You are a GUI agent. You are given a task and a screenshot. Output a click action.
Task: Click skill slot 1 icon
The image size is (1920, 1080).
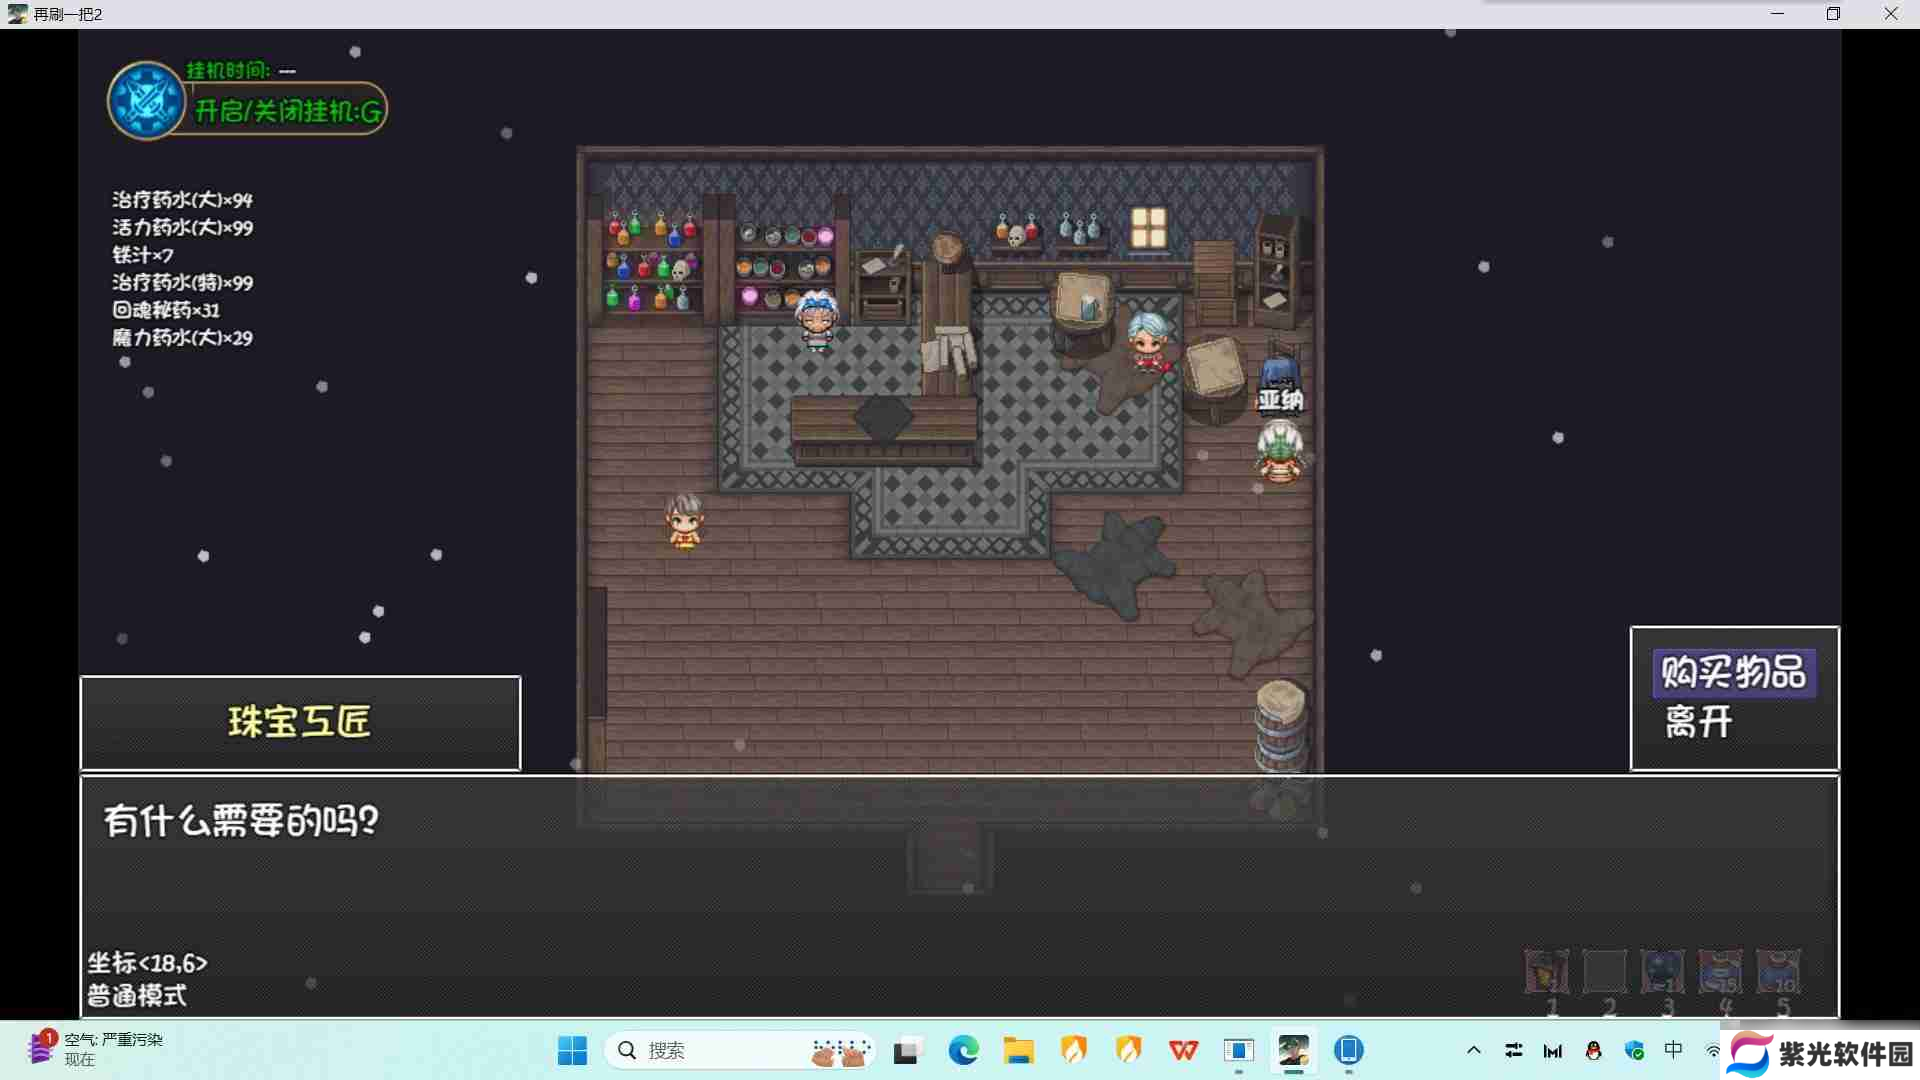[1547, 971]
